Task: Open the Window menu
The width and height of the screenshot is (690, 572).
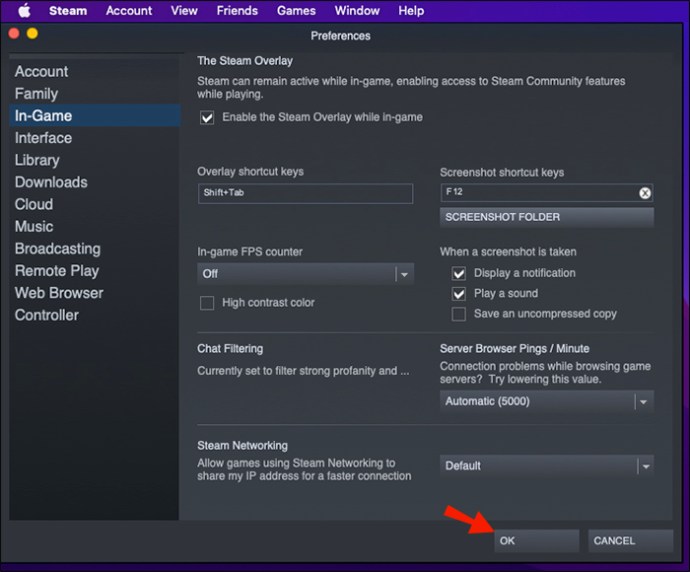Action: (357, 10)
